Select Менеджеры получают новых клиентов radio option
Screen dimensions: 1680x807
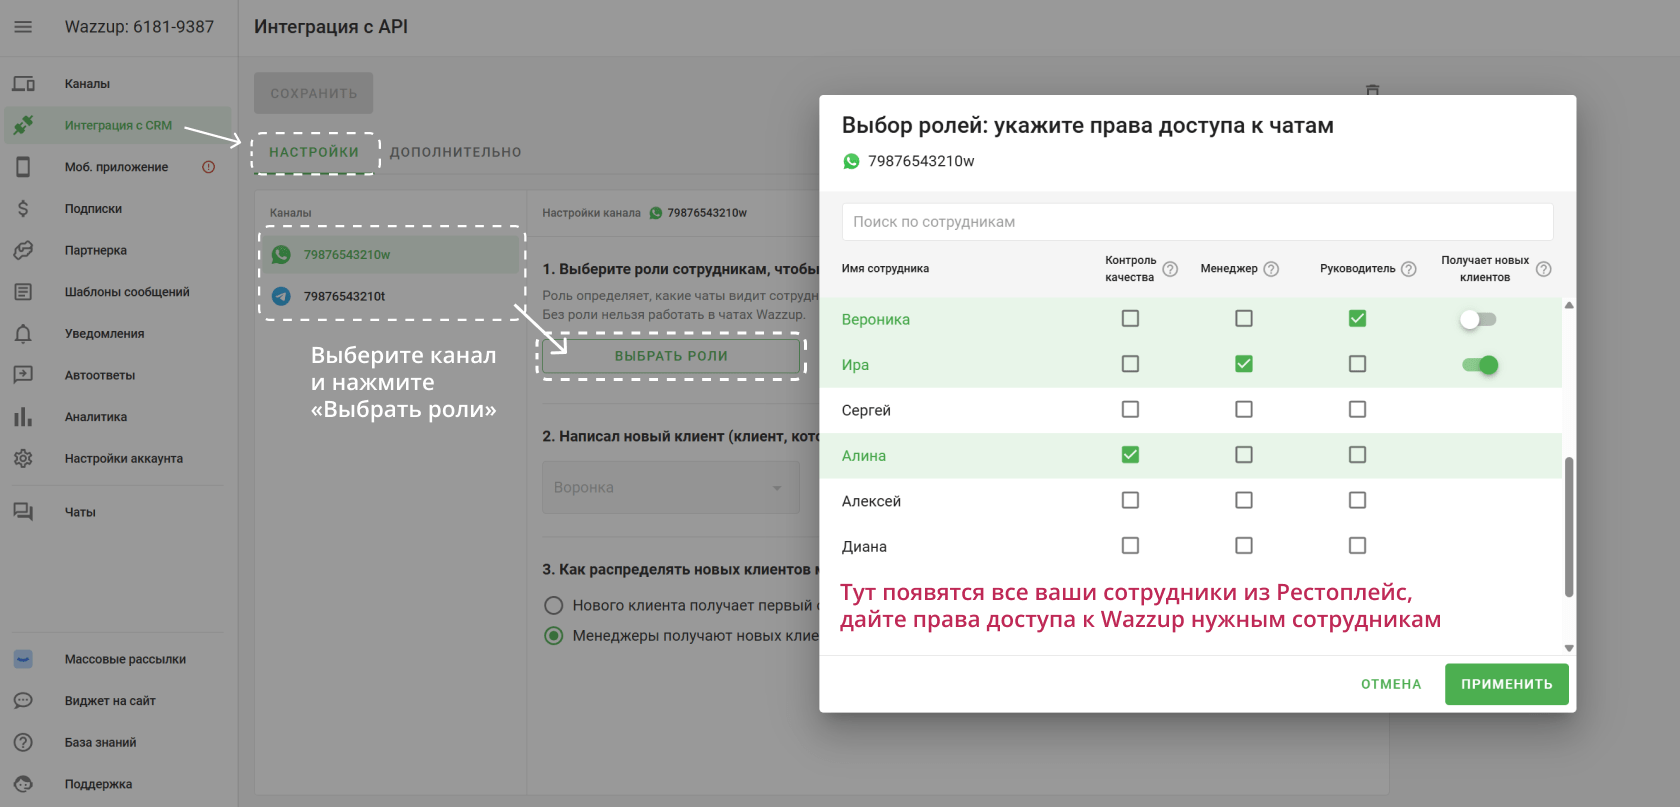point(553,635)
